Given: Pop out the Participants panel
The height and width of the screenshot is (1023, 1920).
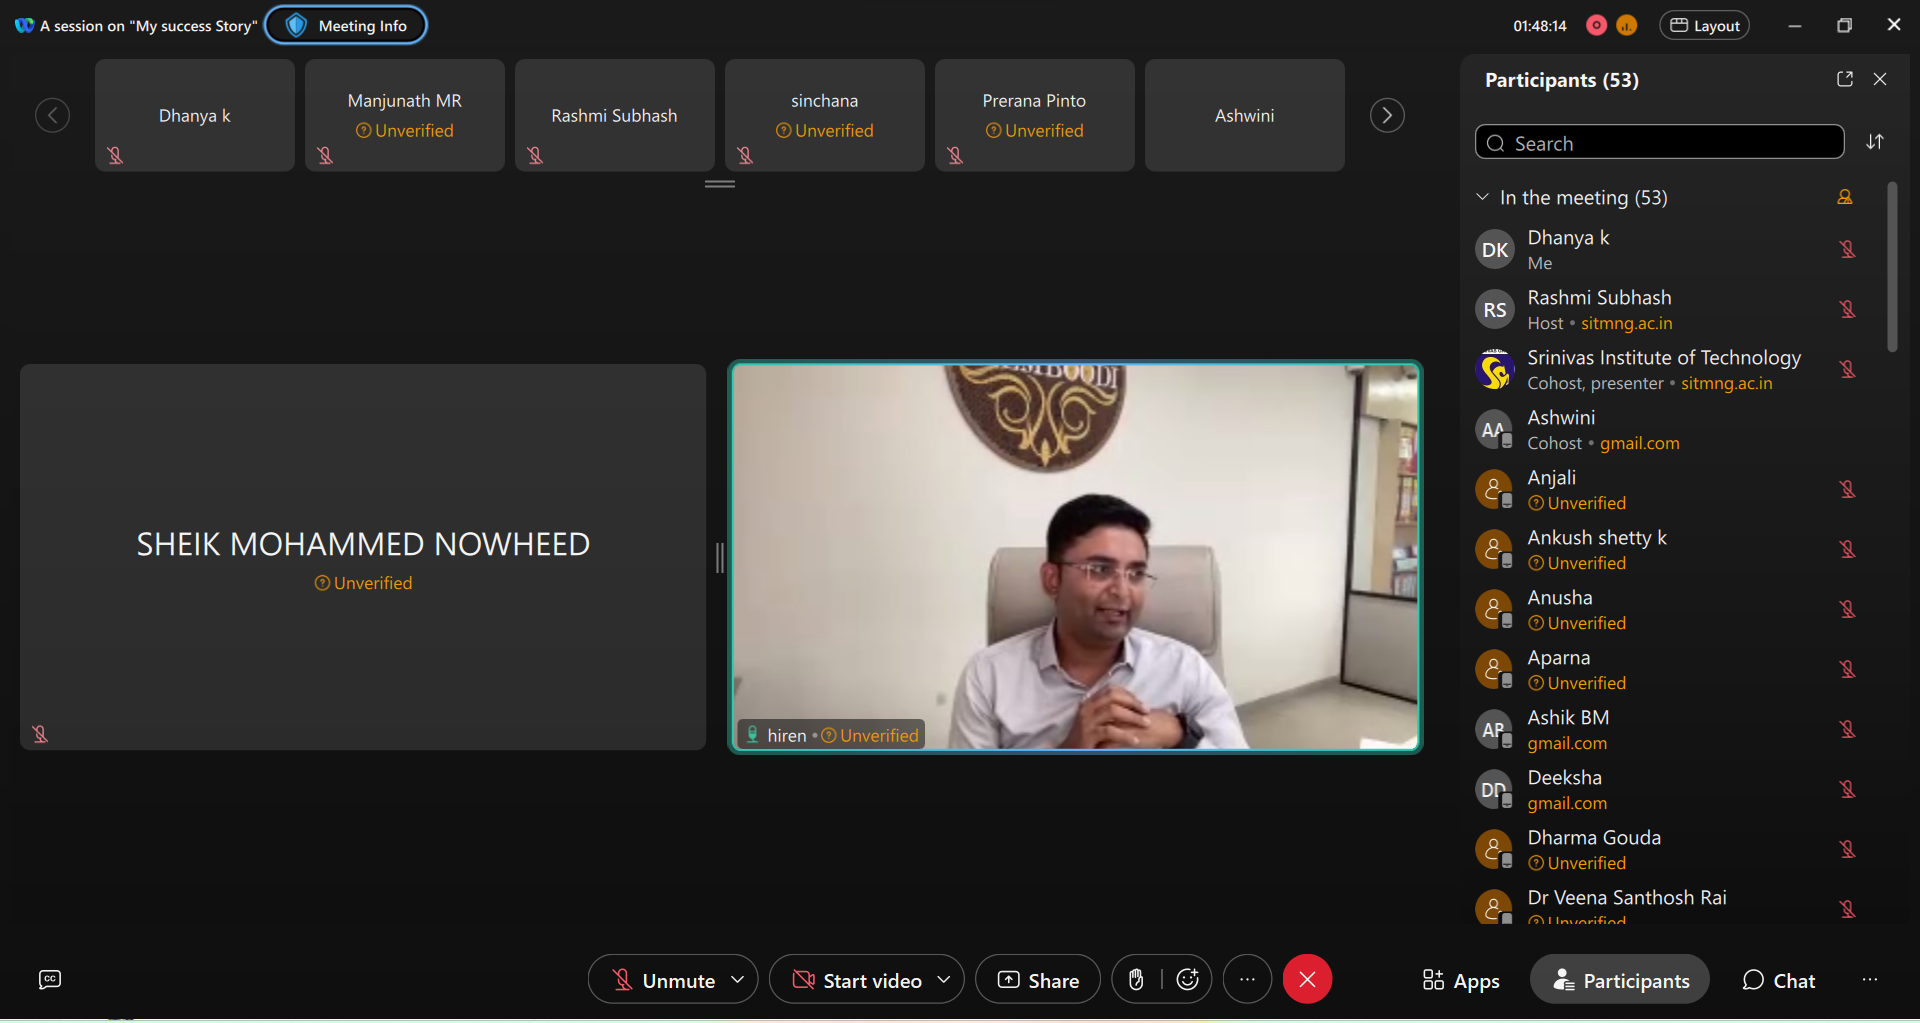Looking at the screenshot, I should [1845, 80].
